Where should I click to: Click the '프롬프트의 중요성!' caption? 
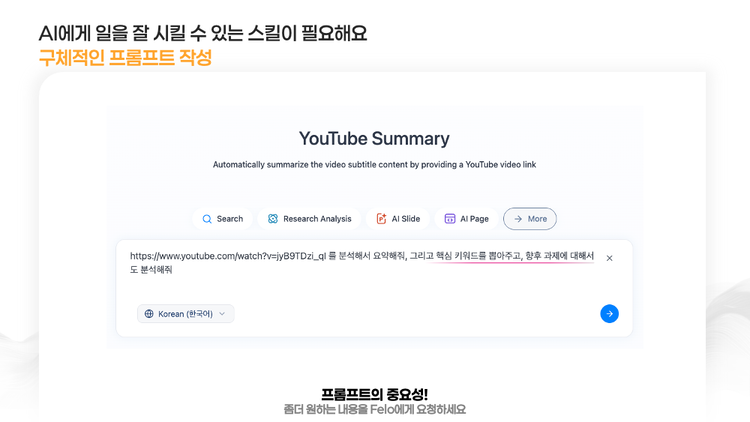click(x=374, y=394)
